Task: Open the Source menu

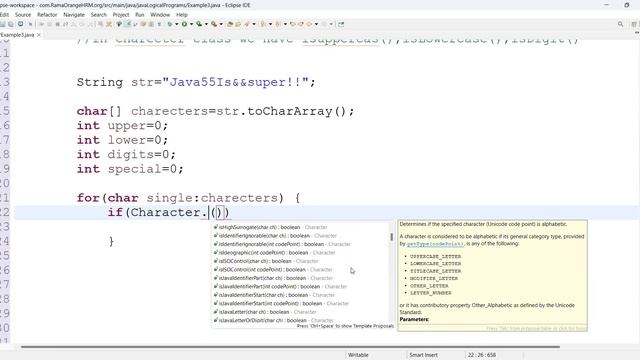Action: 23,15
